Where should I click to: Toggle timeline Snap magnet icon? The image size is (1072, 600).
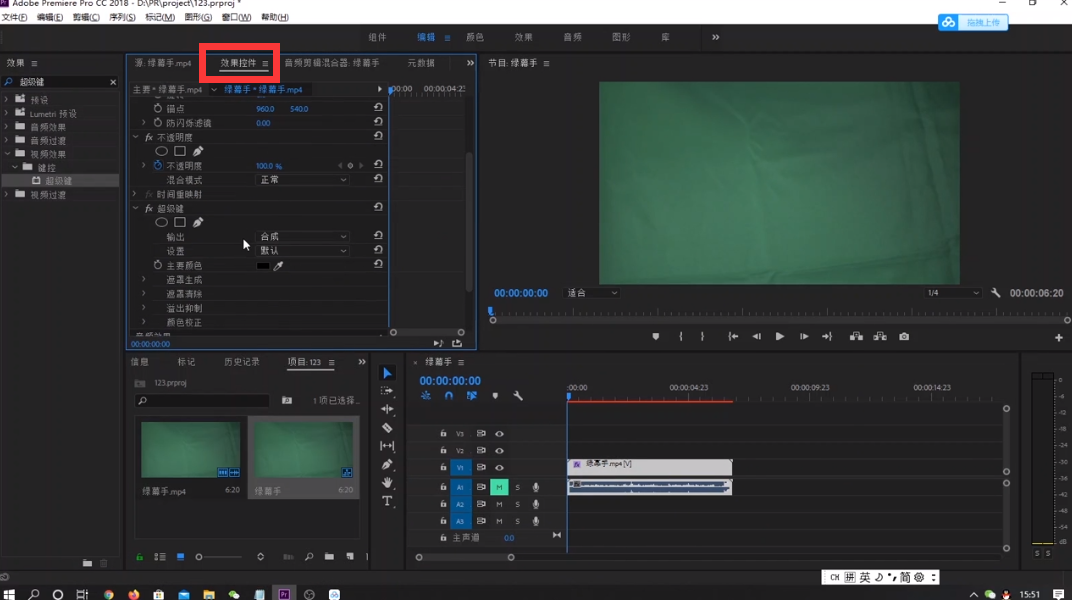point(448,396)
